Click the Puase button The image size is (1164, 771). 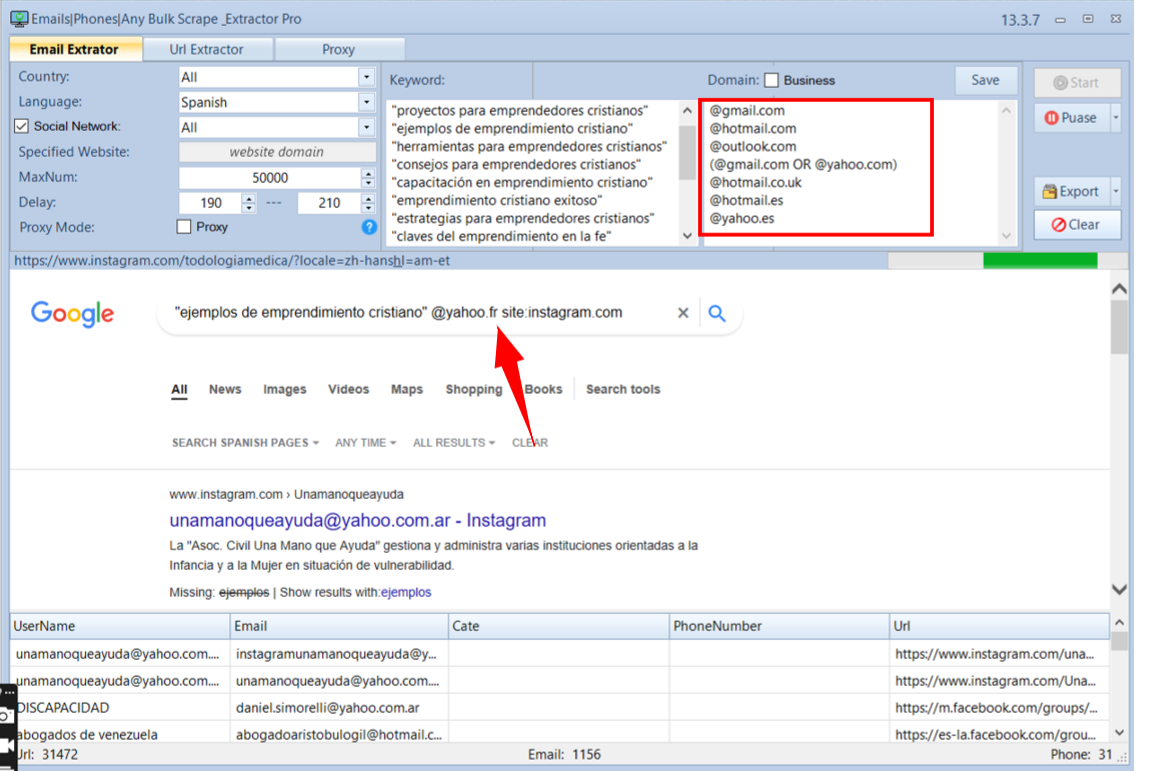tap(1072, 117)
